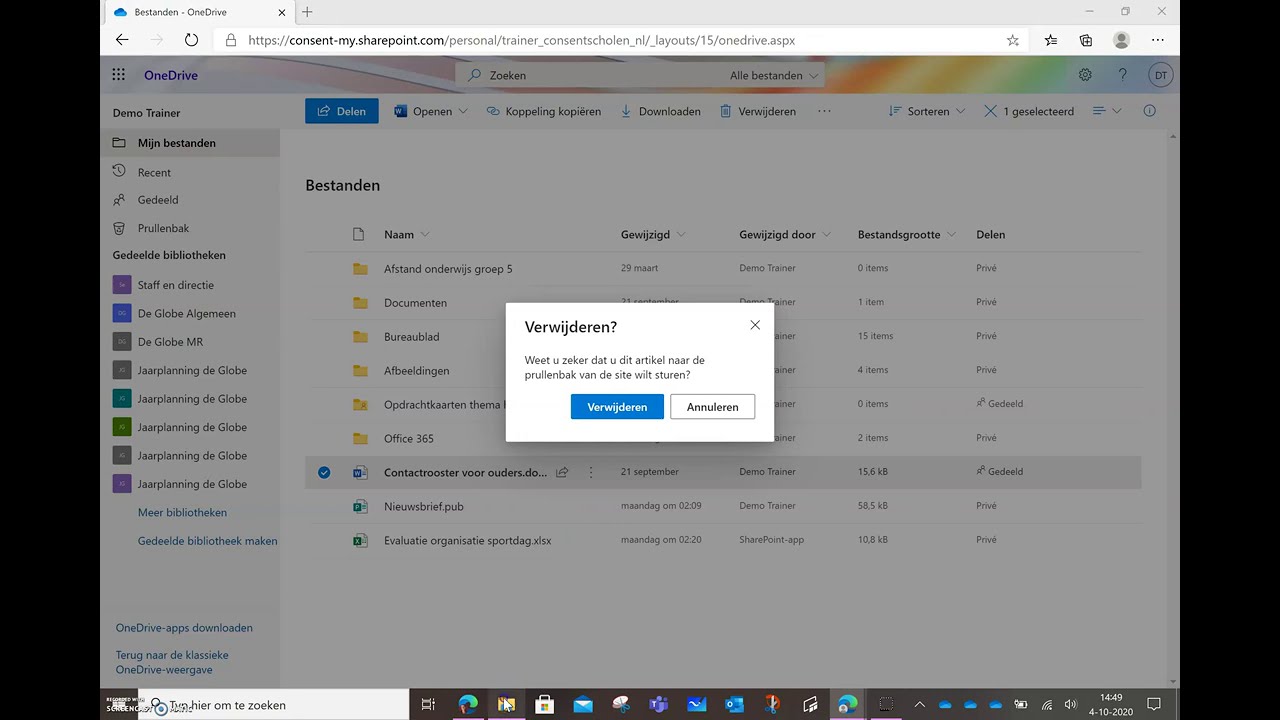Open Nieuwsbrief.pub file
Image resolution: width=1280 pixels, height=720 pixels.
(424, 506)
